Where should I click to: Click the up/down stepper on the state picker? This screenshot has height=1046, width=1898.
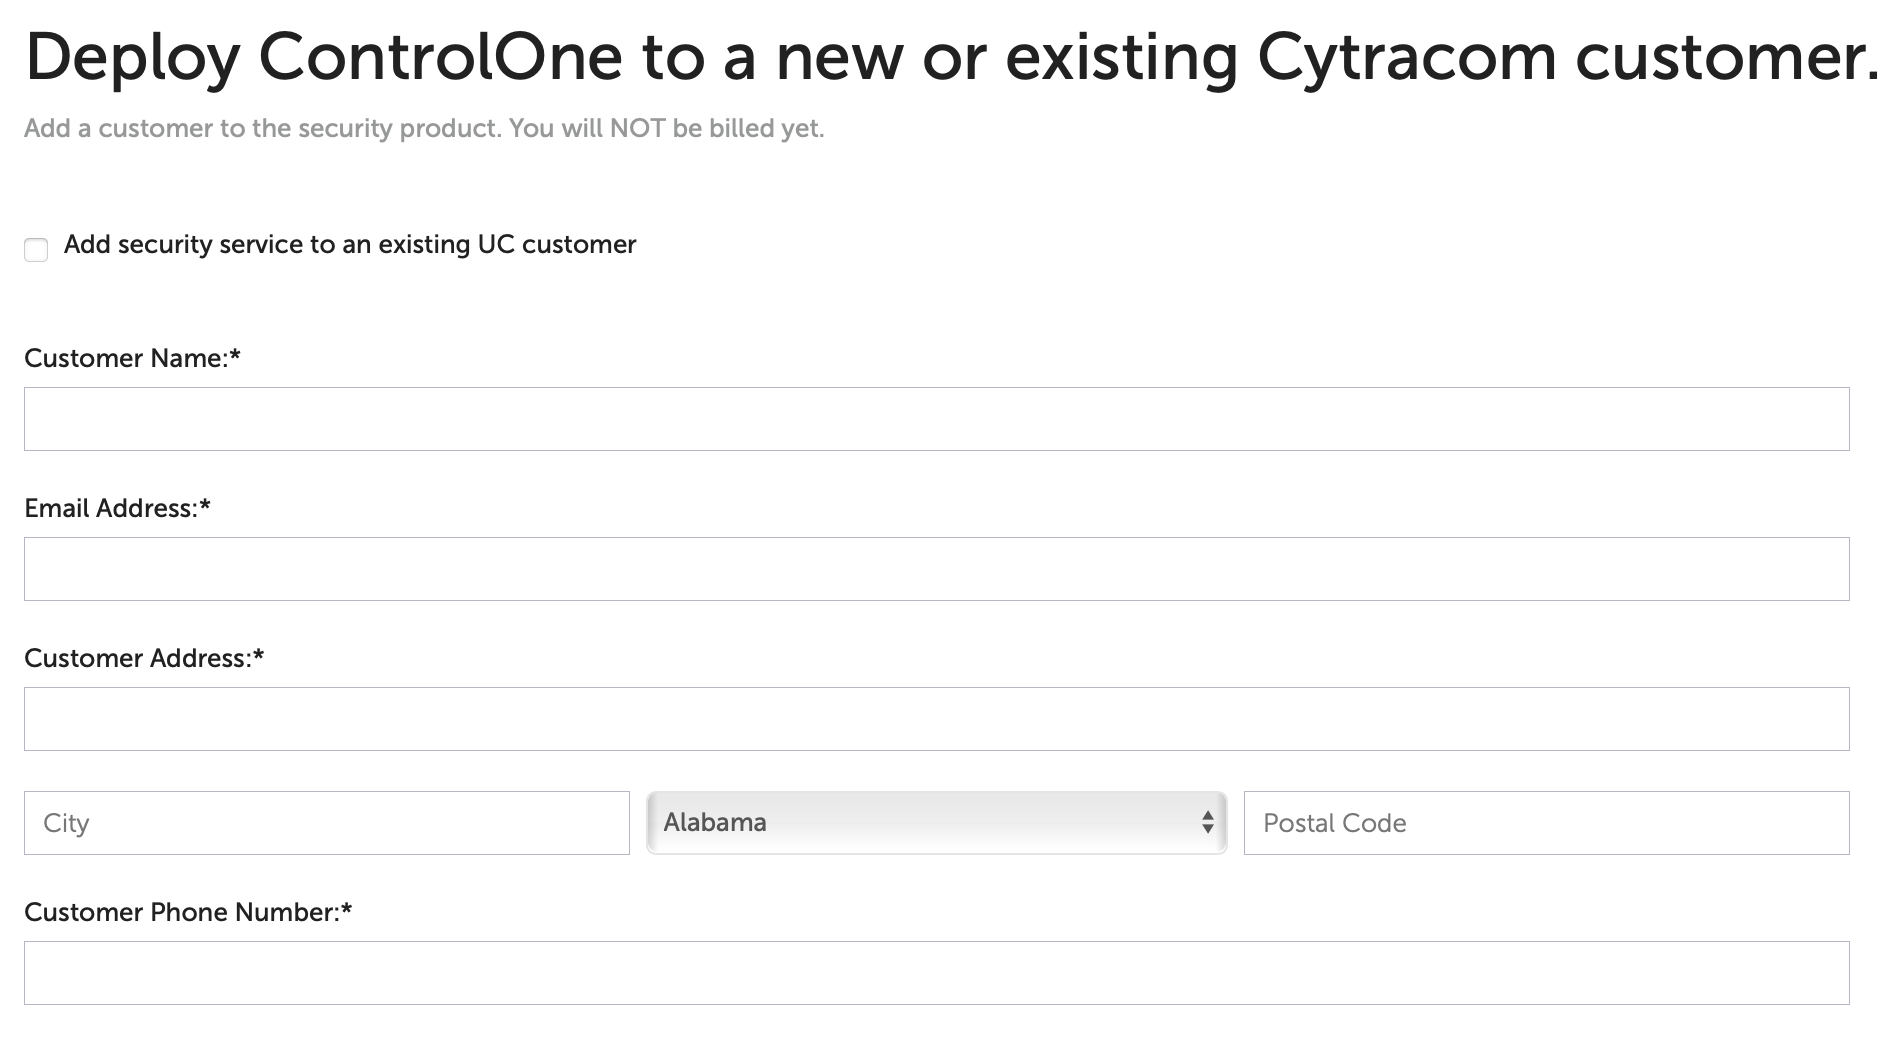coord(1210,822)
